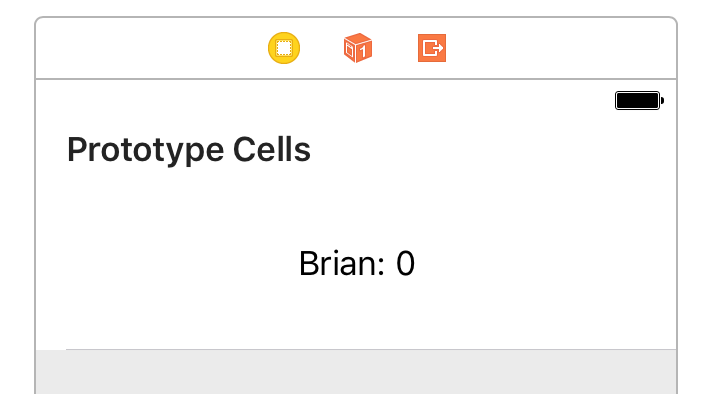Select the yellow Table View Controller icon
Image resolution: width=704 pixels, height=394 pixels.
tap(284, 48)
